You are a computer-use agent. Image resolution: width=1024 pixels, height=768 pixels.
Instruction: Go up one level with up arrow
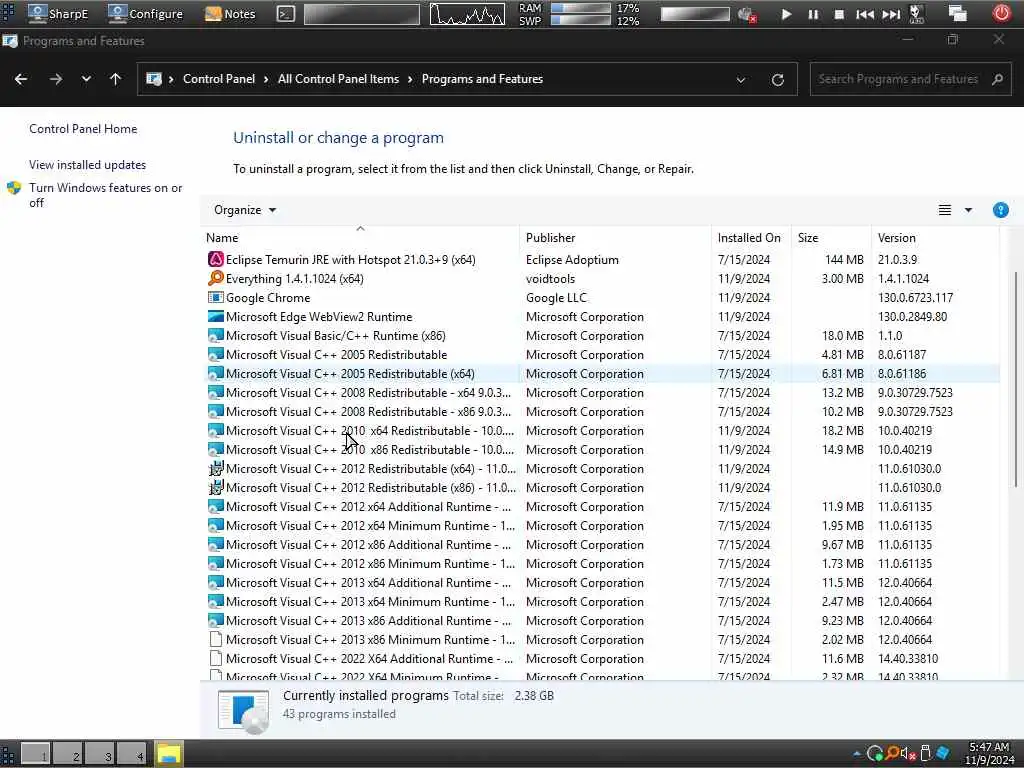pyautogui.click(x=116, y=79)
